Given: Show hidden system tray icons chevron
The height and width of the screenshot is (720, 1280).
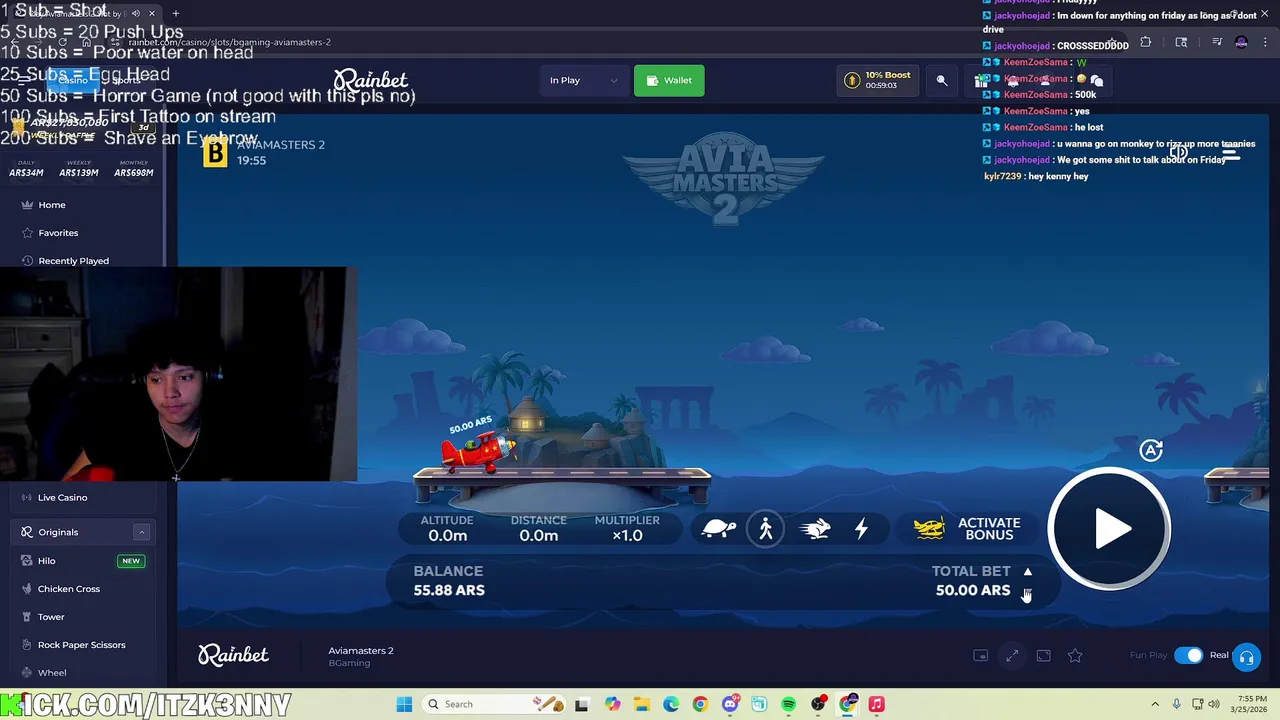Looking at the screenshot, I should [1155, 704].
